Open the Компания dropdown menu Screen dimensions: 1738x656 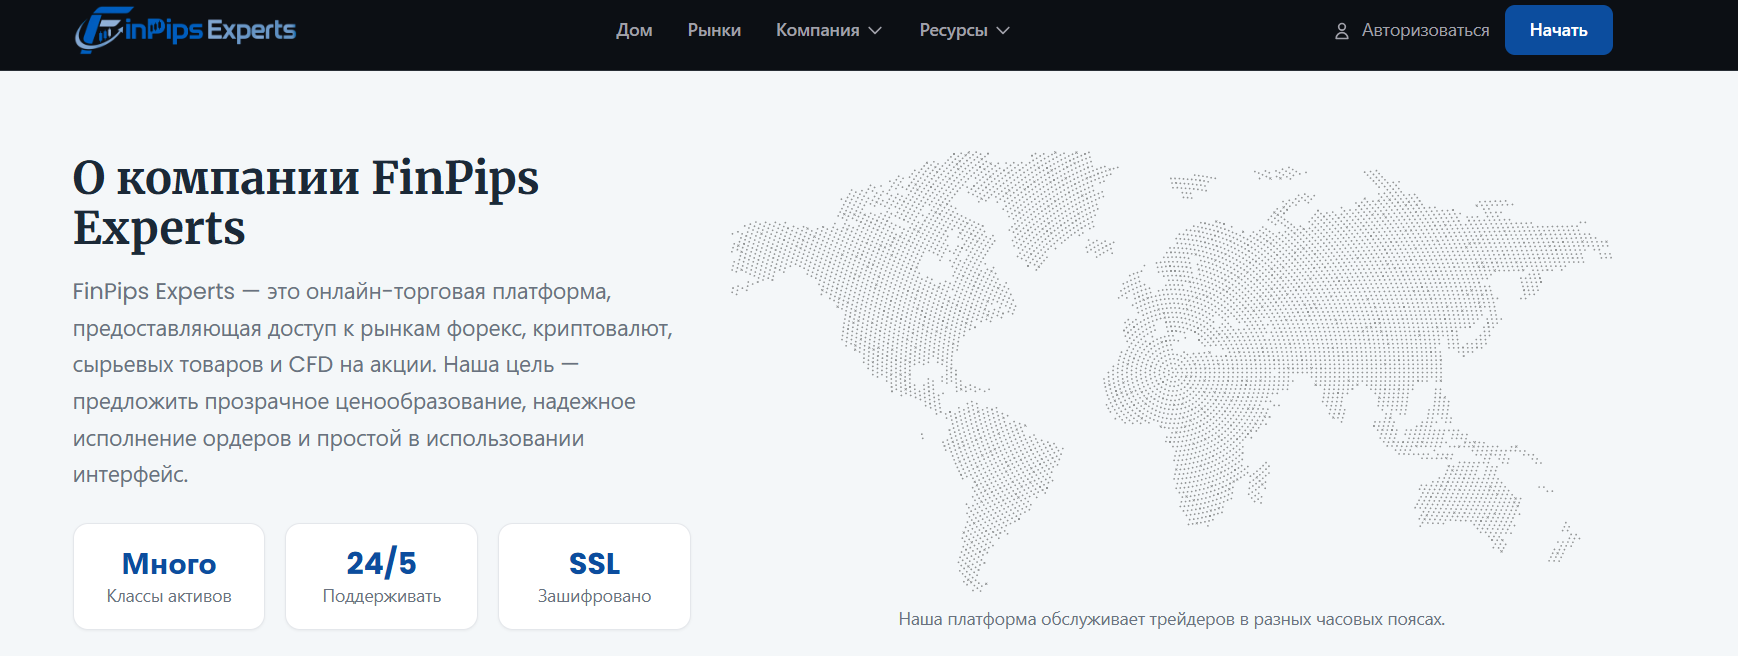(829, 30)
